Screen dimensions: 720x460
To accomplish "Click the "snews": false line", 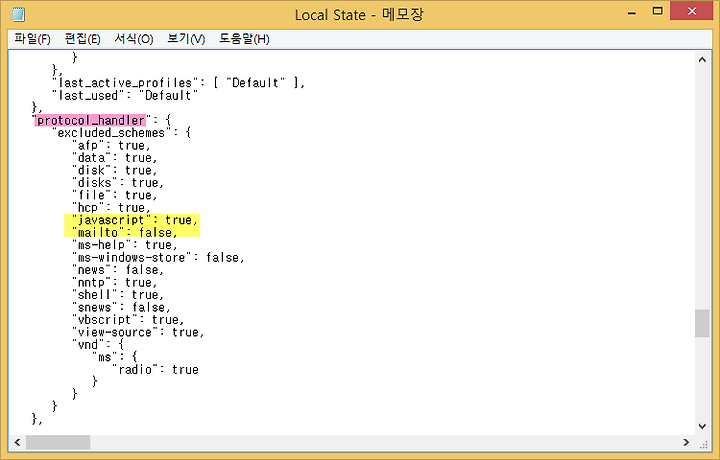I will point(122,307).
